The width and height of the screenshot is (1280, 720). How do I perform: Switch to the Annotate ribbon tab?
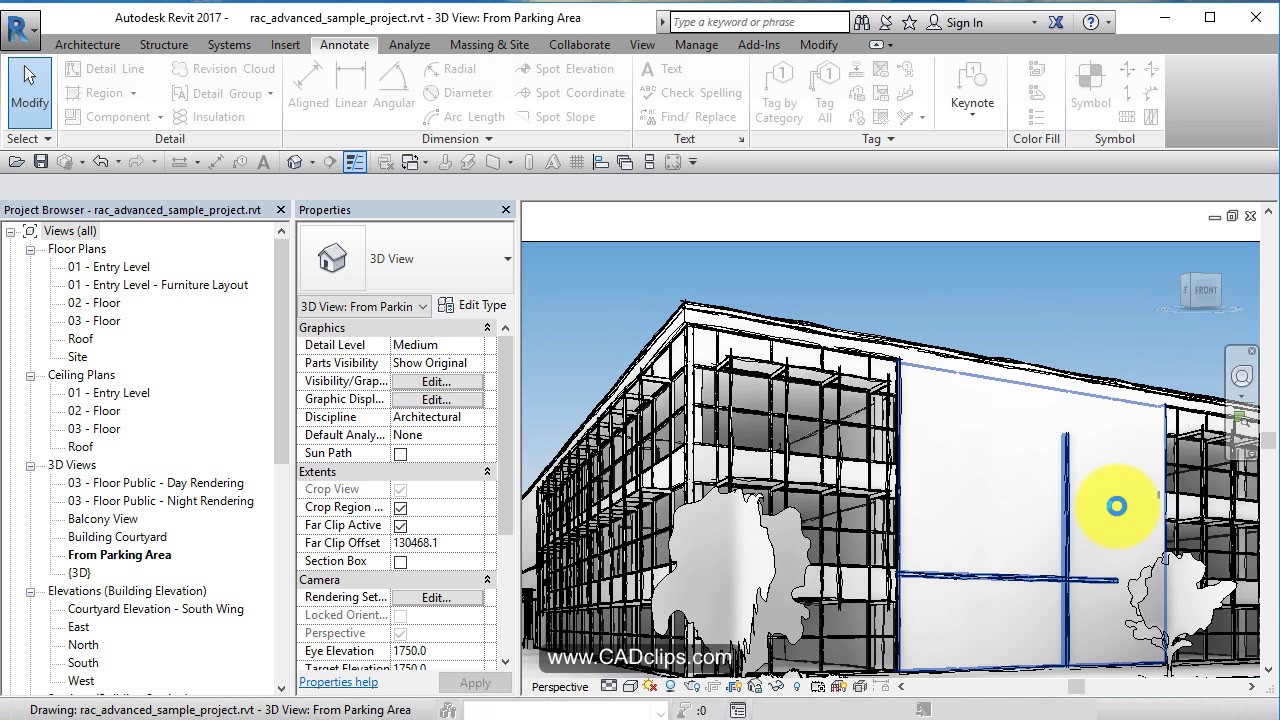point(344,44)
